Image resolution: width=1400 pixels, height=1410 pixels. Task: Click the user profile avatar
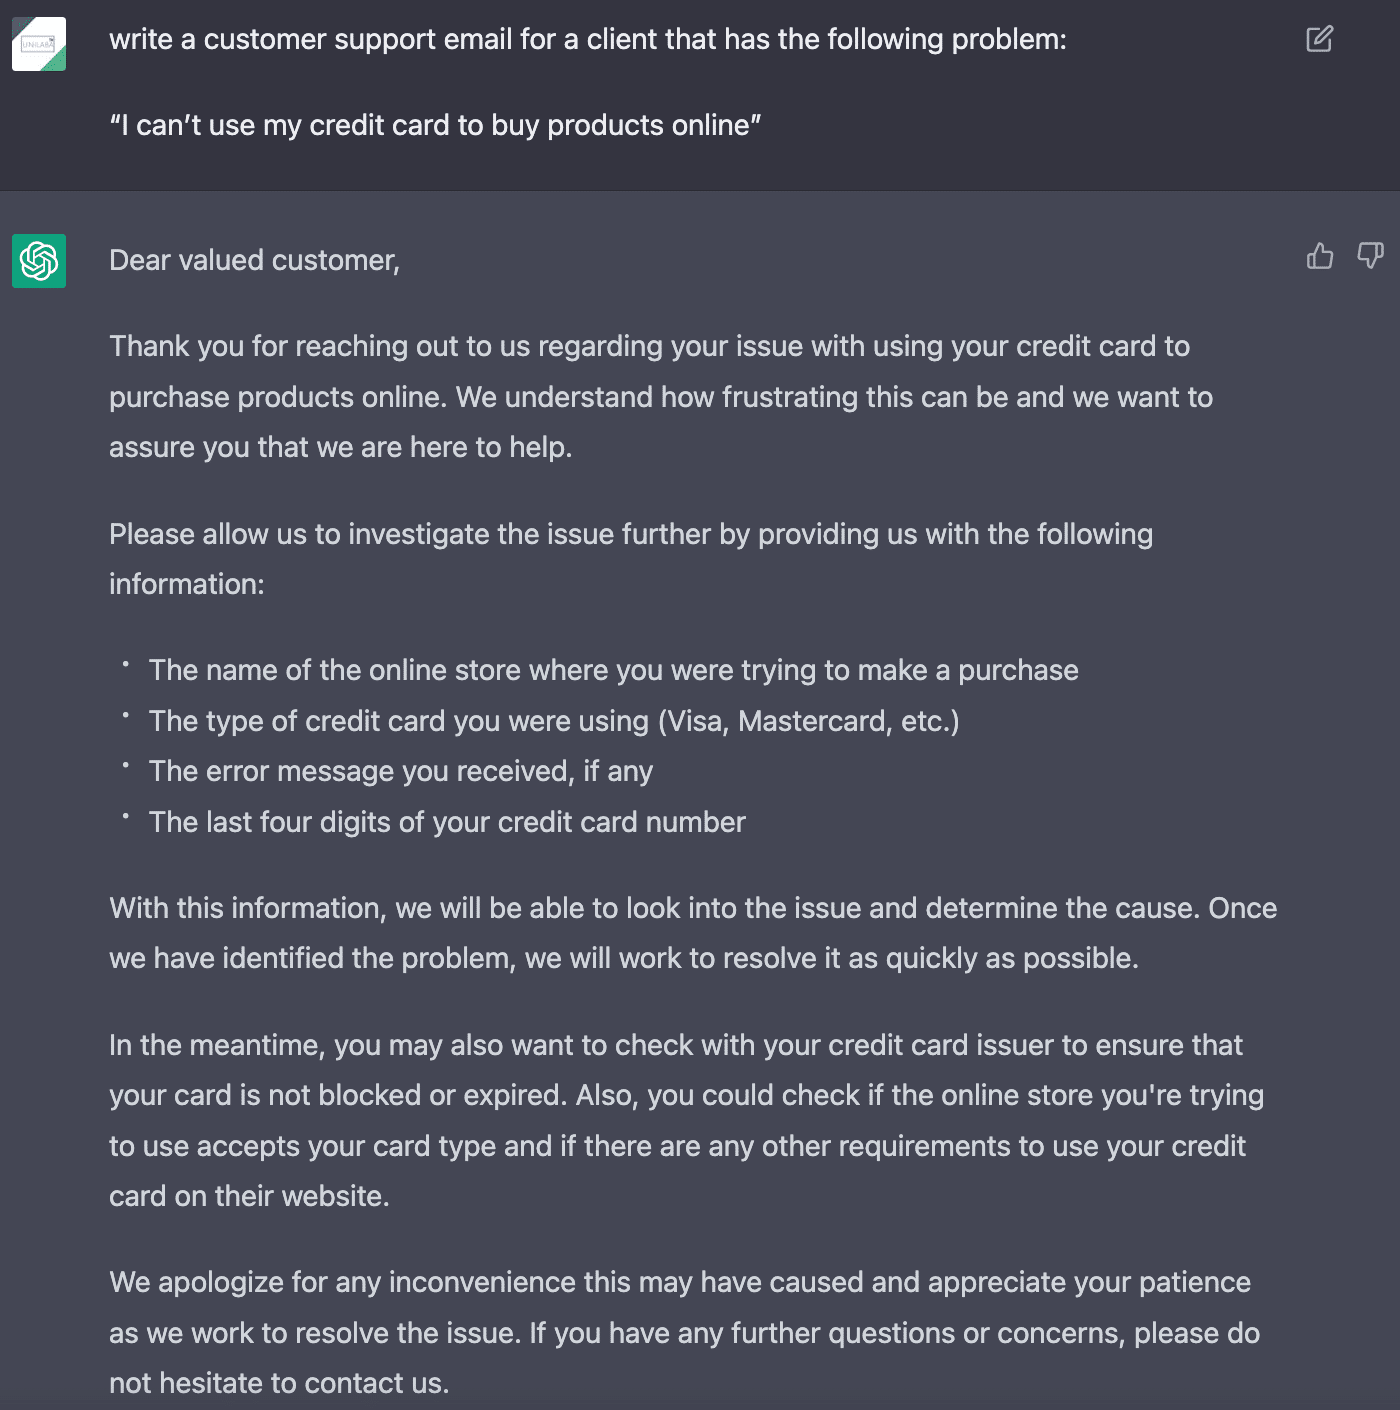(39, 44)
